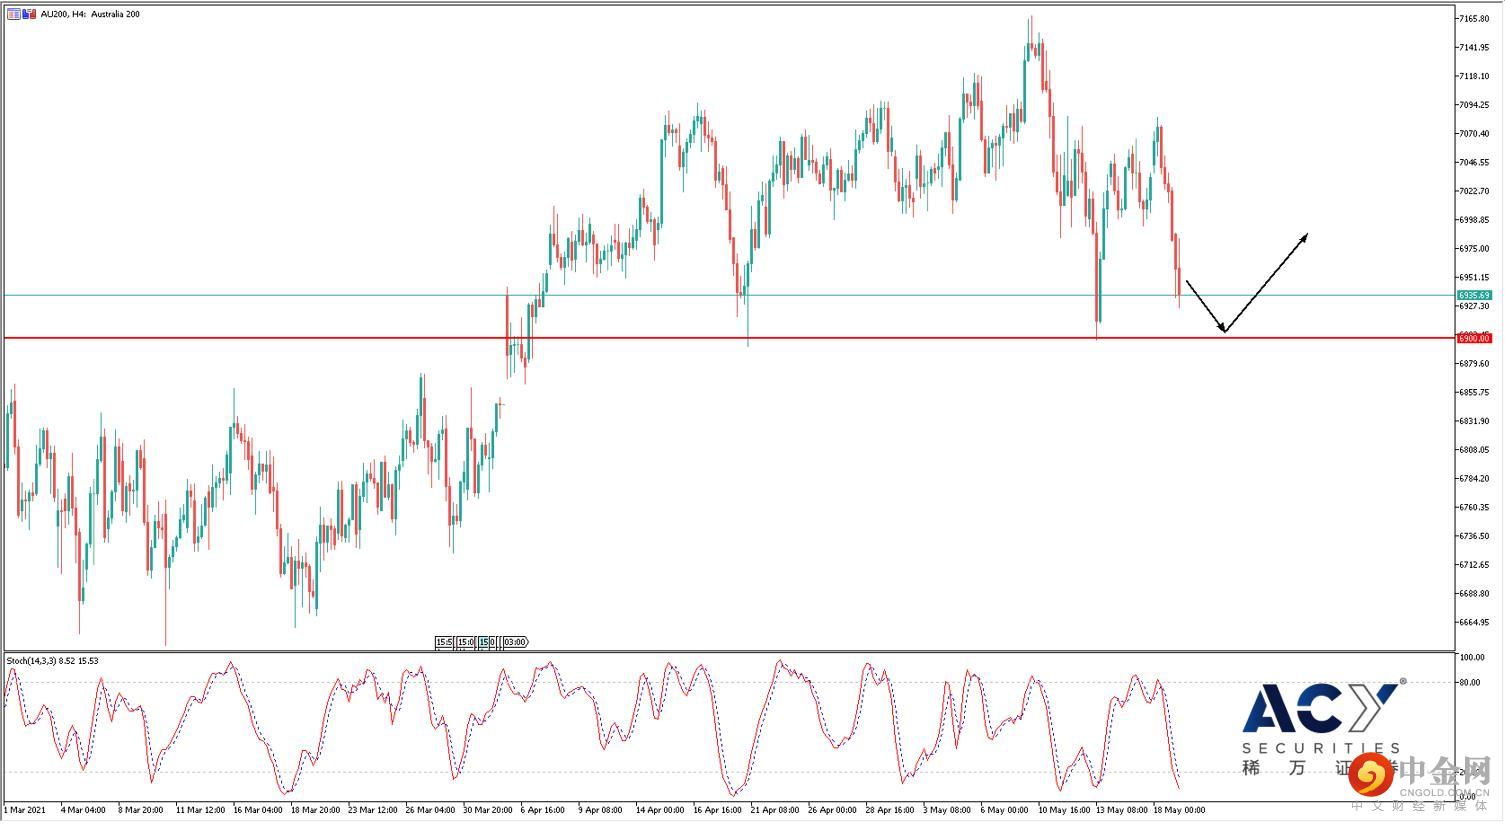This screenshot has width=1505, height=824.
Task: Click the 21 Apr 08:00 time axis label
Action: (776, 810)
